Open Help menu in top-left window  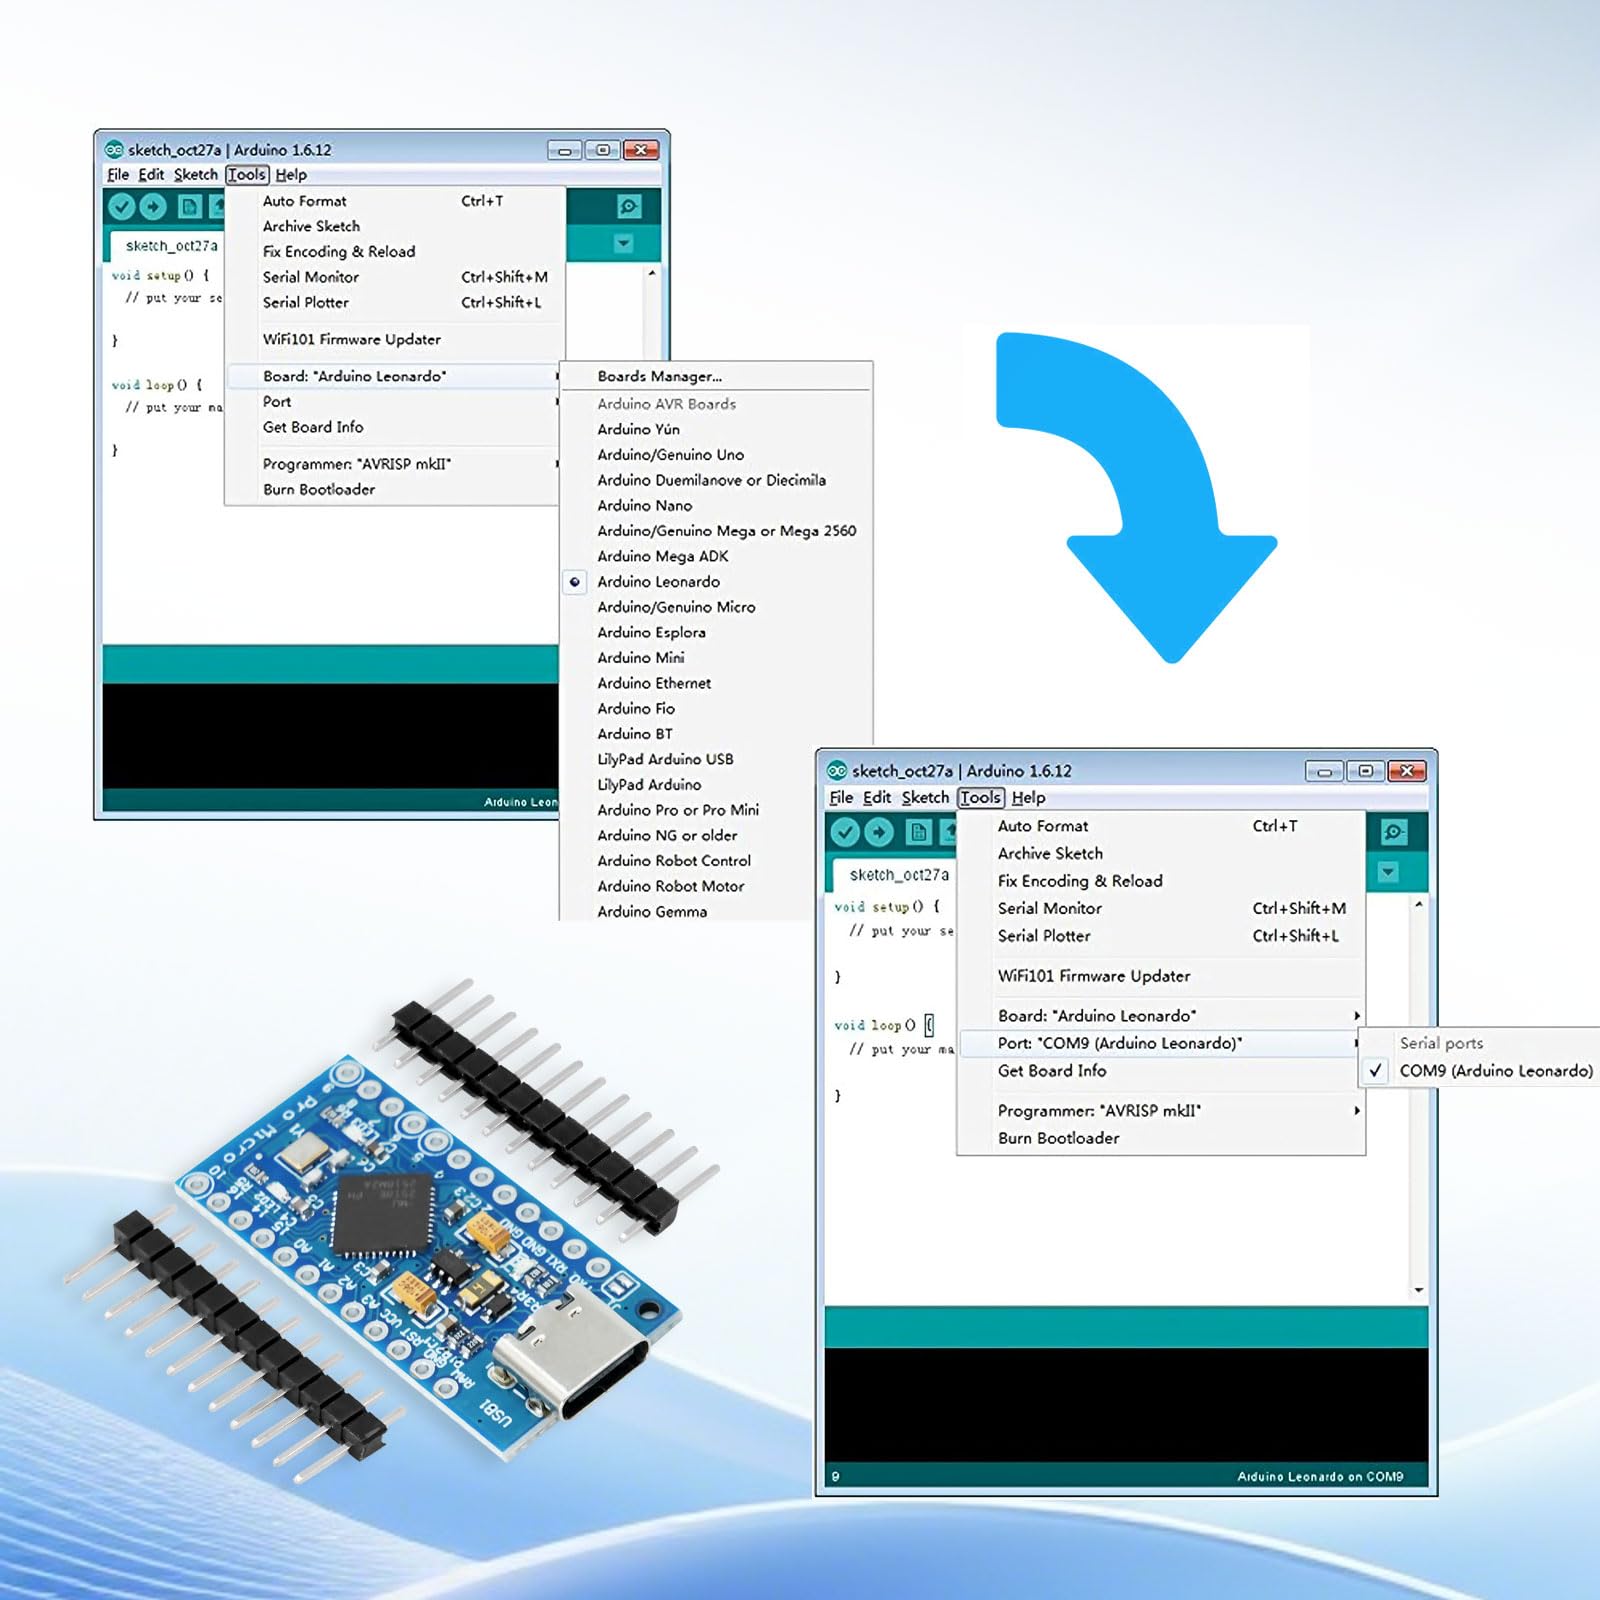(x=291, y=175)
